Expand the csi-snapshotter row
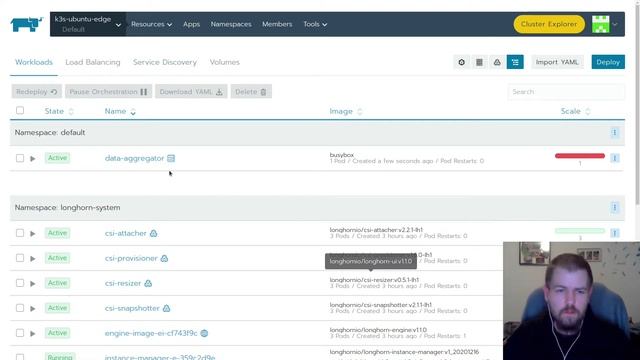The width and height of the screenshot is (640, 360). (33, 308)
